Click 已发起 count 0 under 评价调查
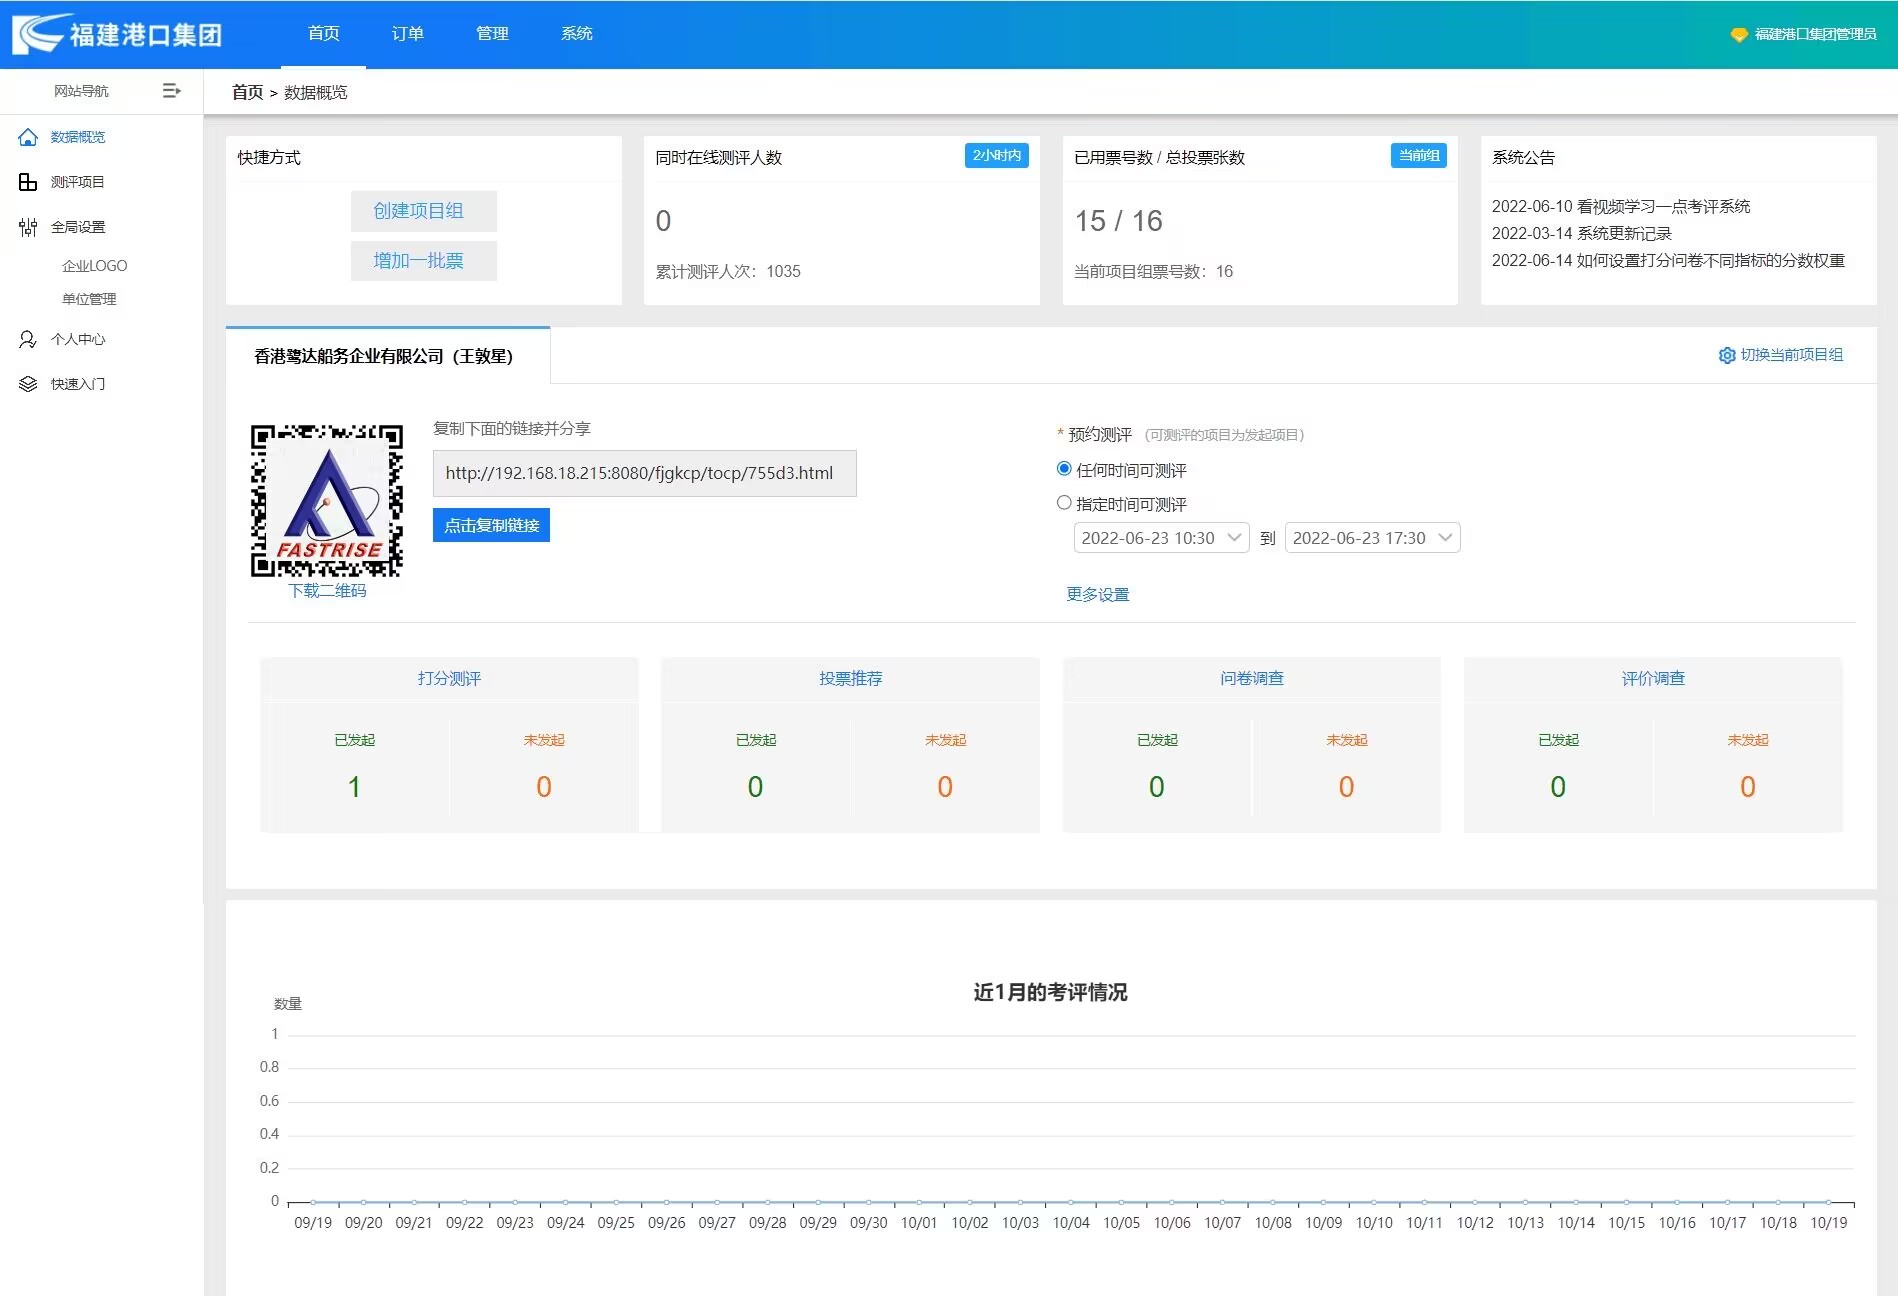Viewport: 1898px width, 1296px height. tap(1558, 787)
